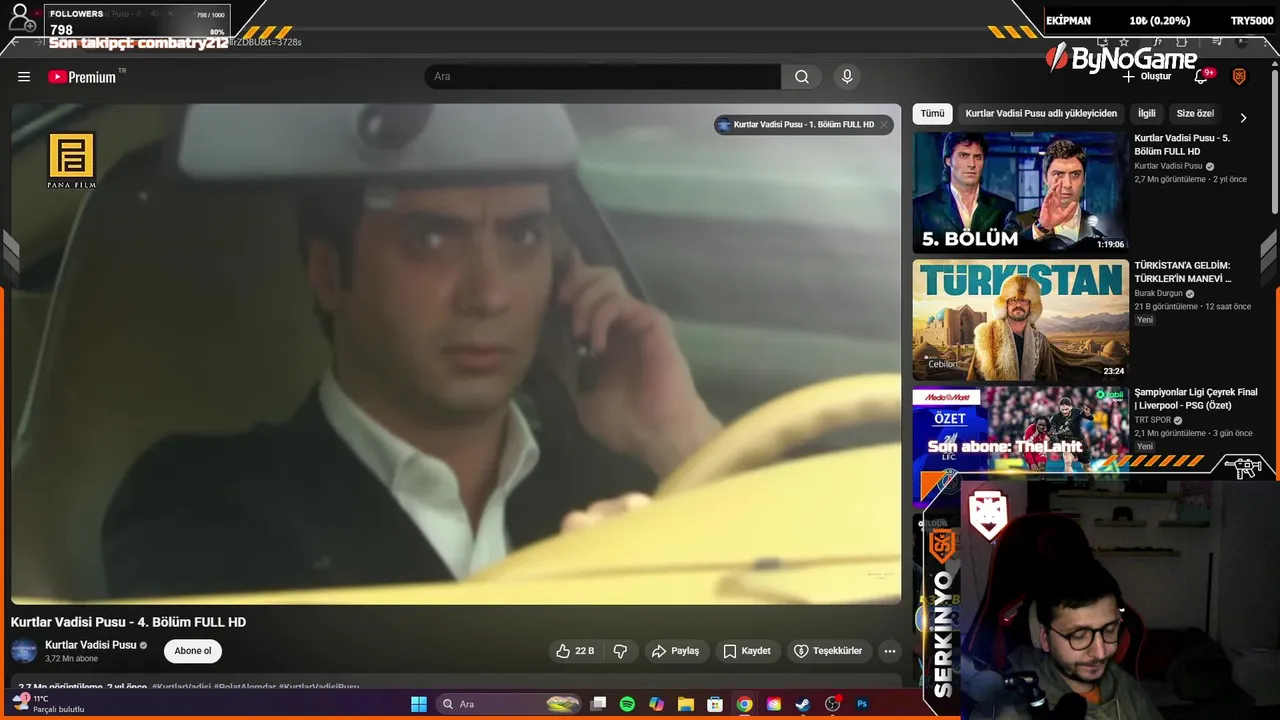This screenshot has width=1280, height=720.
Task: Open title Kurtlar Vadisi Pusu - 5. Bölüm
Action: [1182, 145]
